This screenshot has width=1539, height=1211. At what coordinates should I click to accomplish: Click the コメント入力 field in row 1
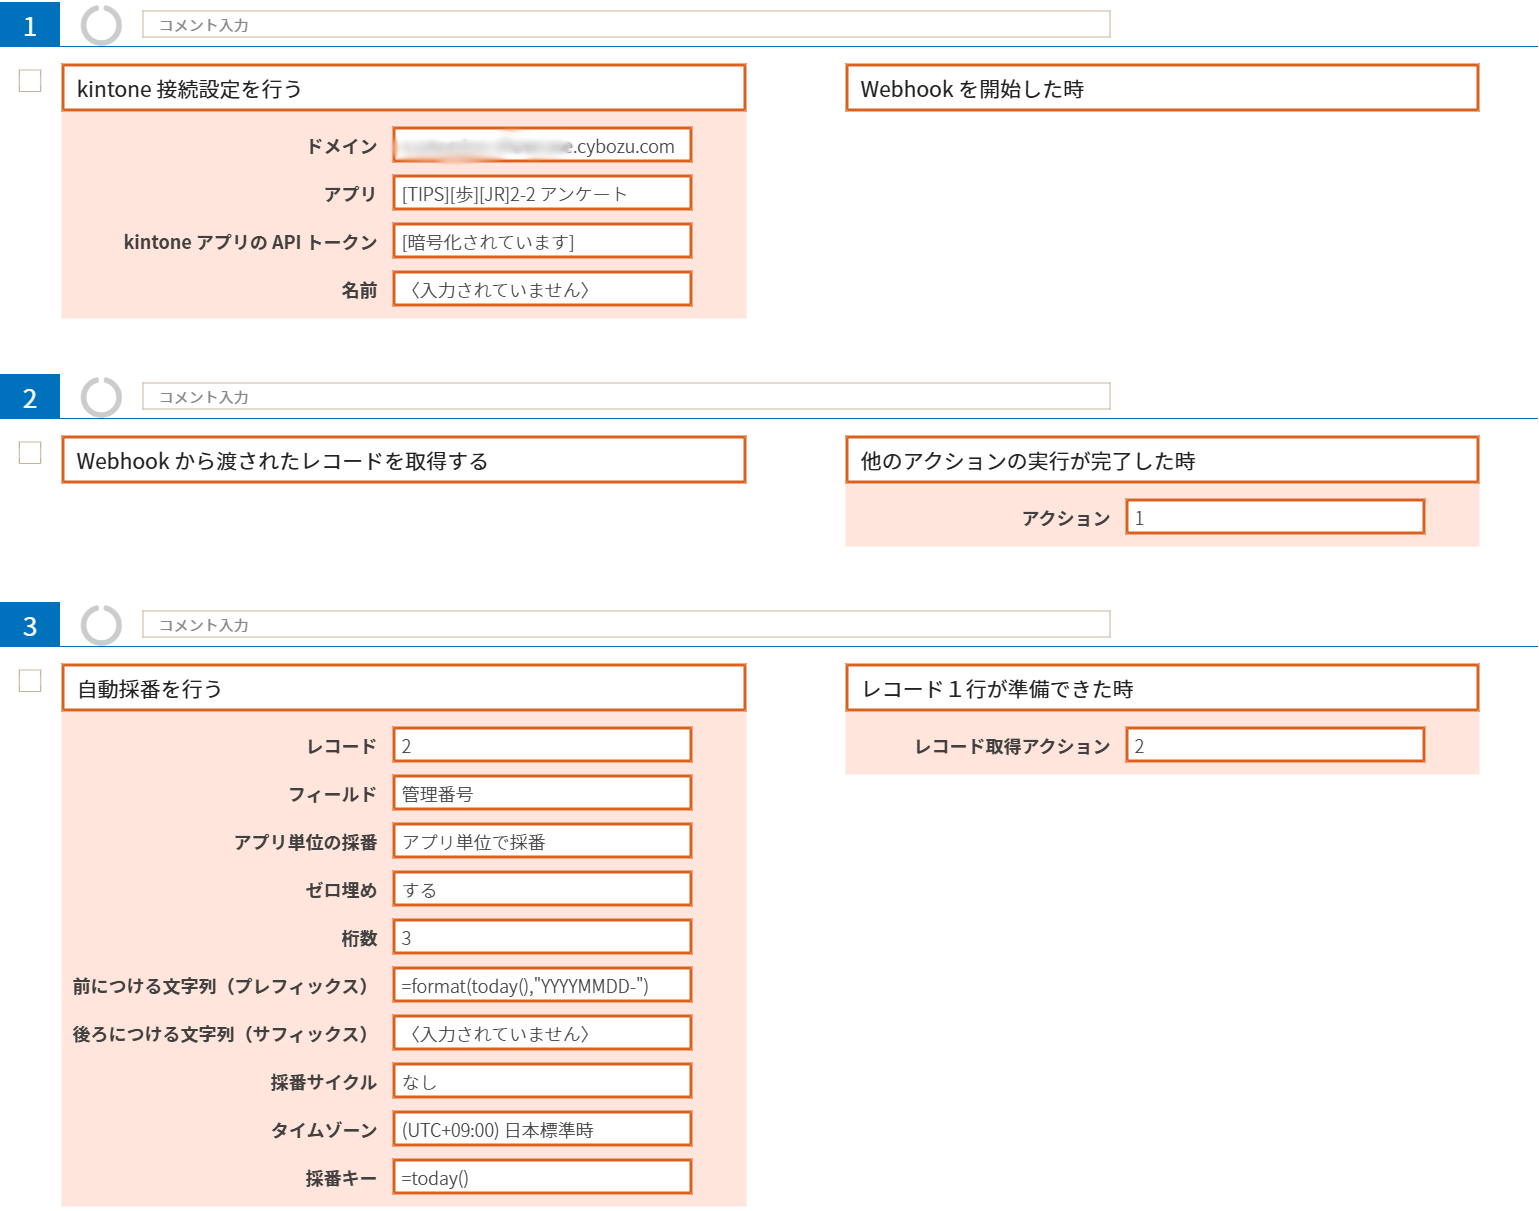pyautogui.click(x=626, y=25)
